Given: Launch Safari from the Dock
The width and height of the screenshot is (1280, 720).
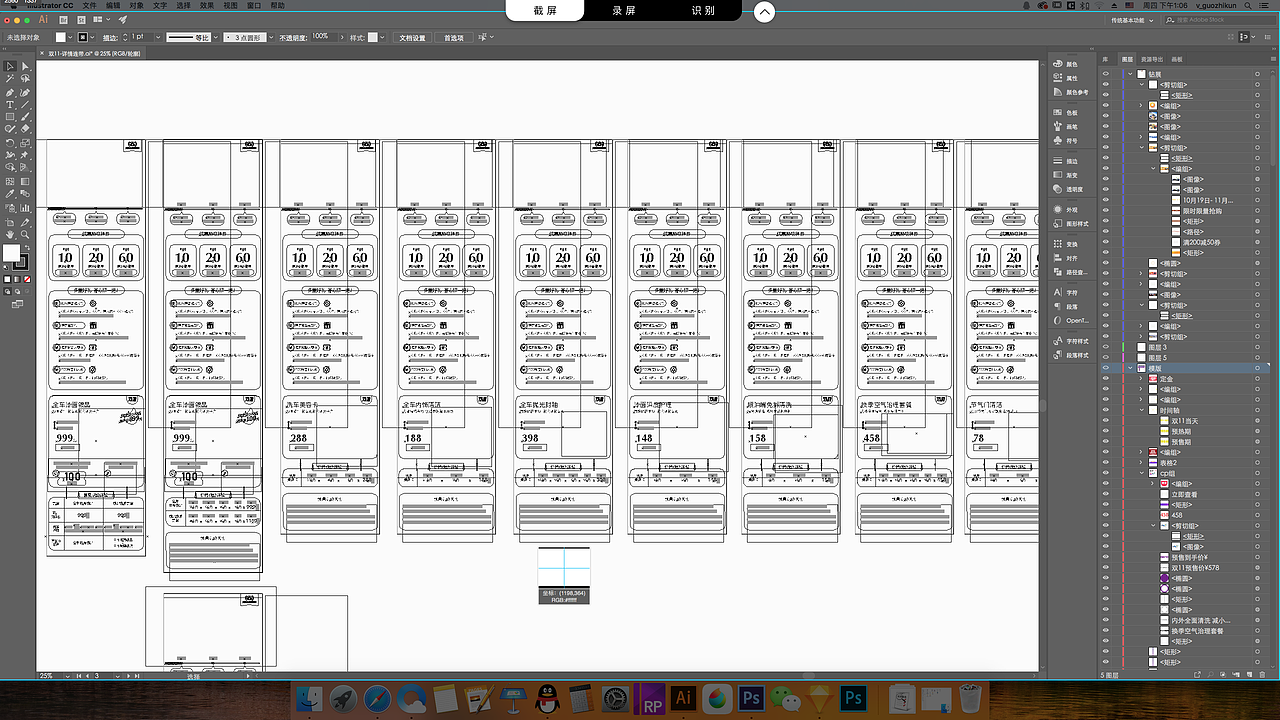Looking at the screenshot, I should (x=378, y=698).
